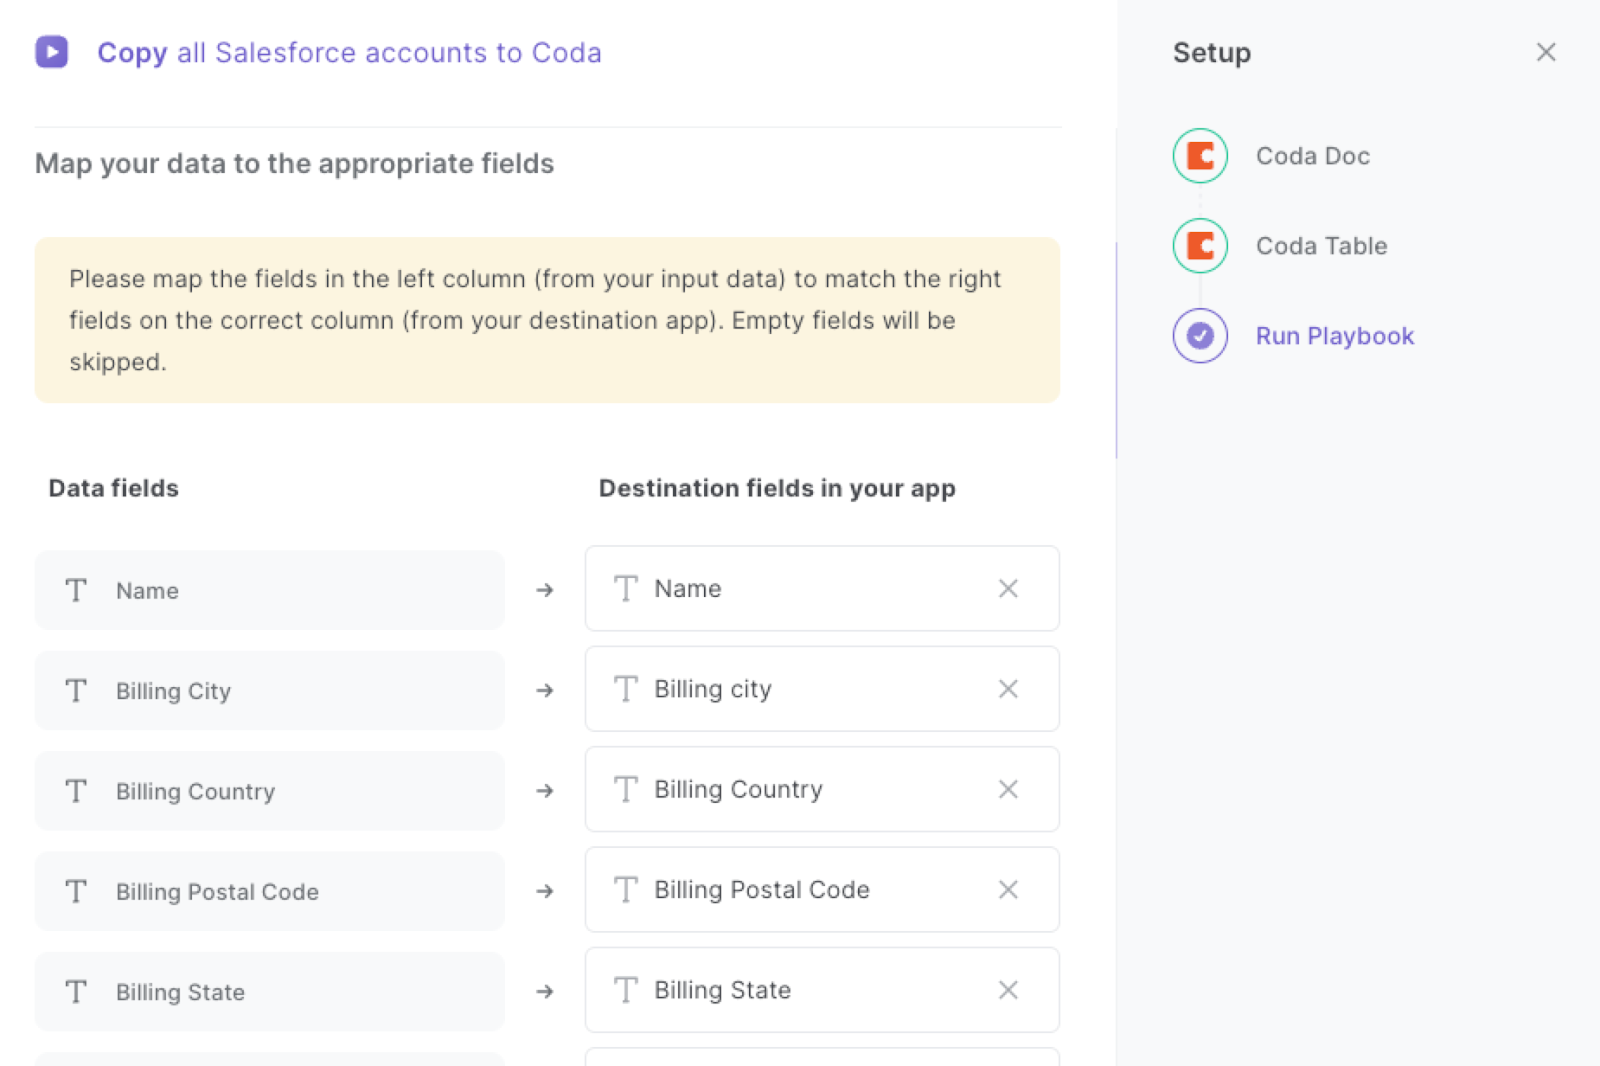The image size is (1600, 1066).
Task: Click the arrow next to Billing State
Action: point(545,991)
